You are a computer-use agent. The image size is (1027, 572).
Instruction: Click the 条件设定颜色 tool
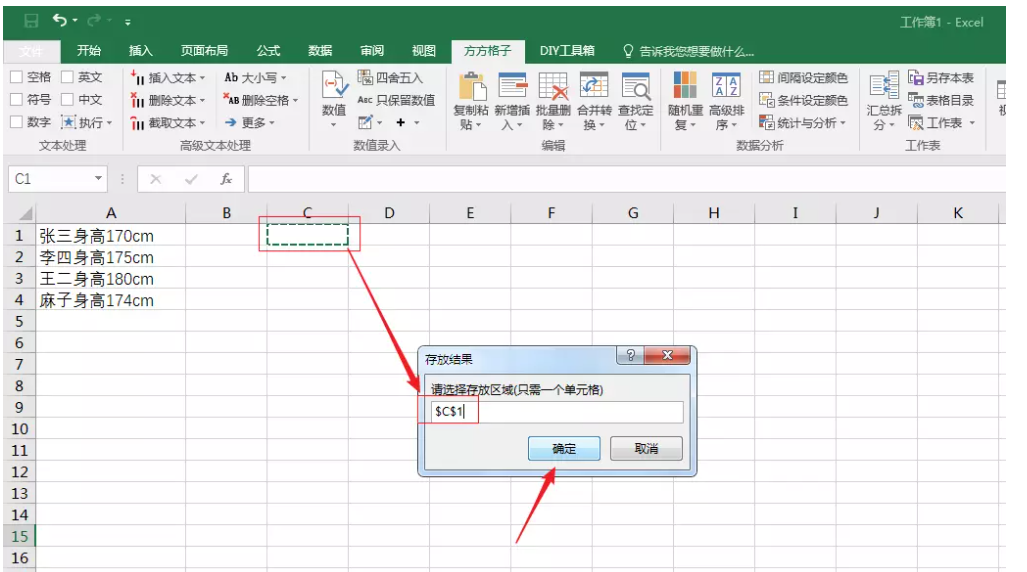803,100
